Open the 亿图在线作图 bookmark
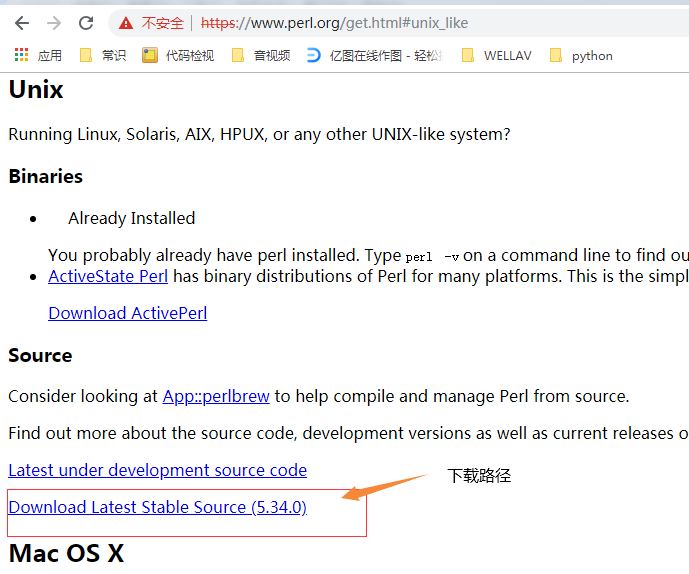 (375, 55)
